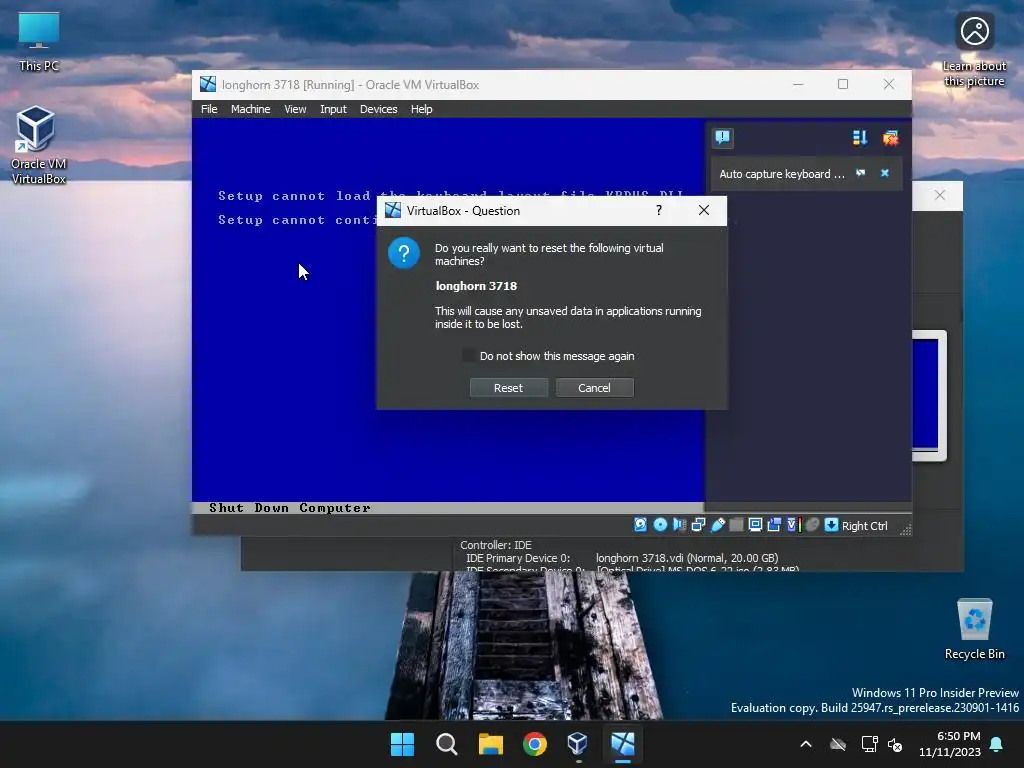Click 'Shut Down Computer' in the guest screen
1024x768 pixels.
click(290, 508)
